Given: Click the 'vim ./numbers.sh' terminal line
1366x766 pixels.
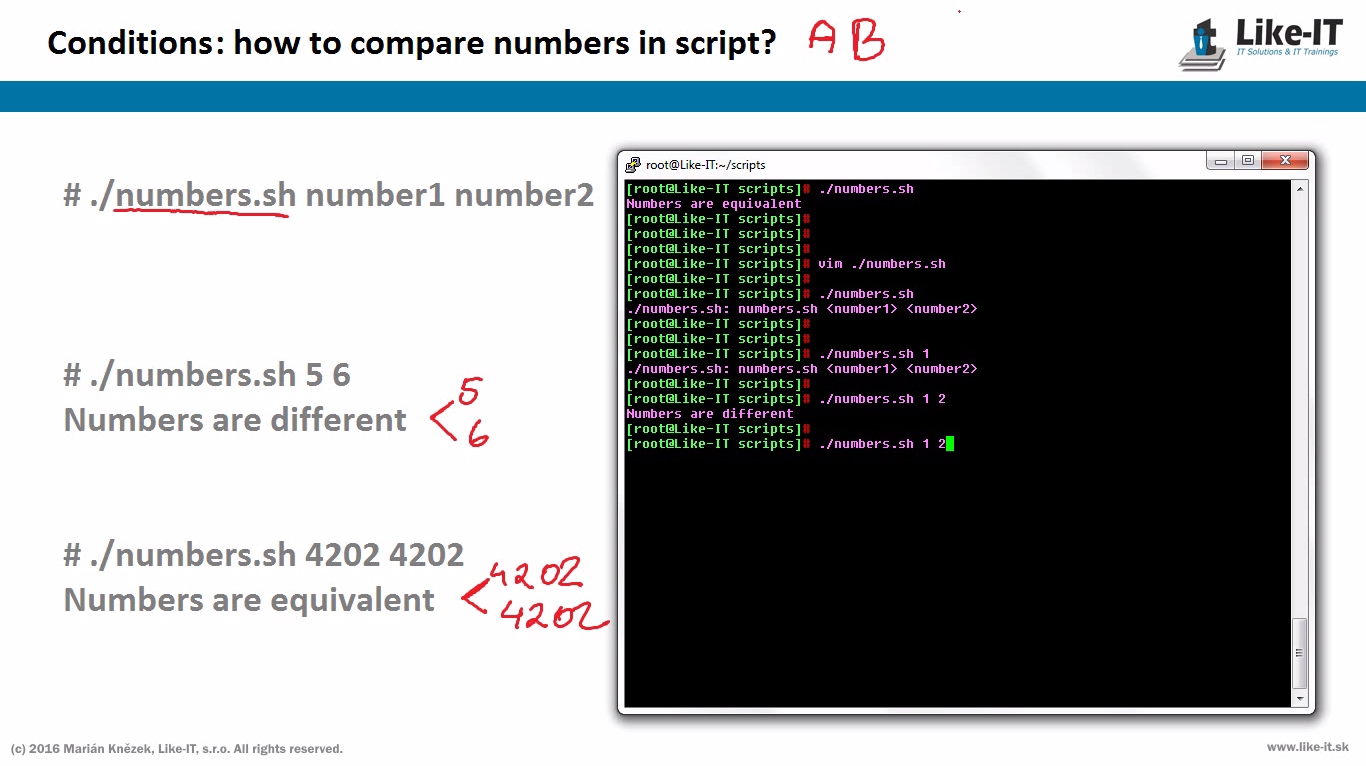Looking at the screenshot, I should coord(881,264).
